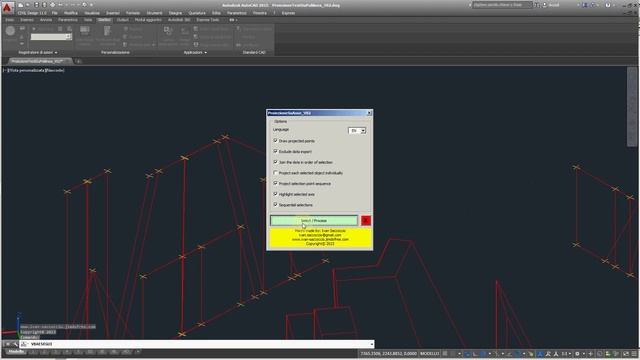
Task: Close the Proiezione dialog window
Action: 369,113
